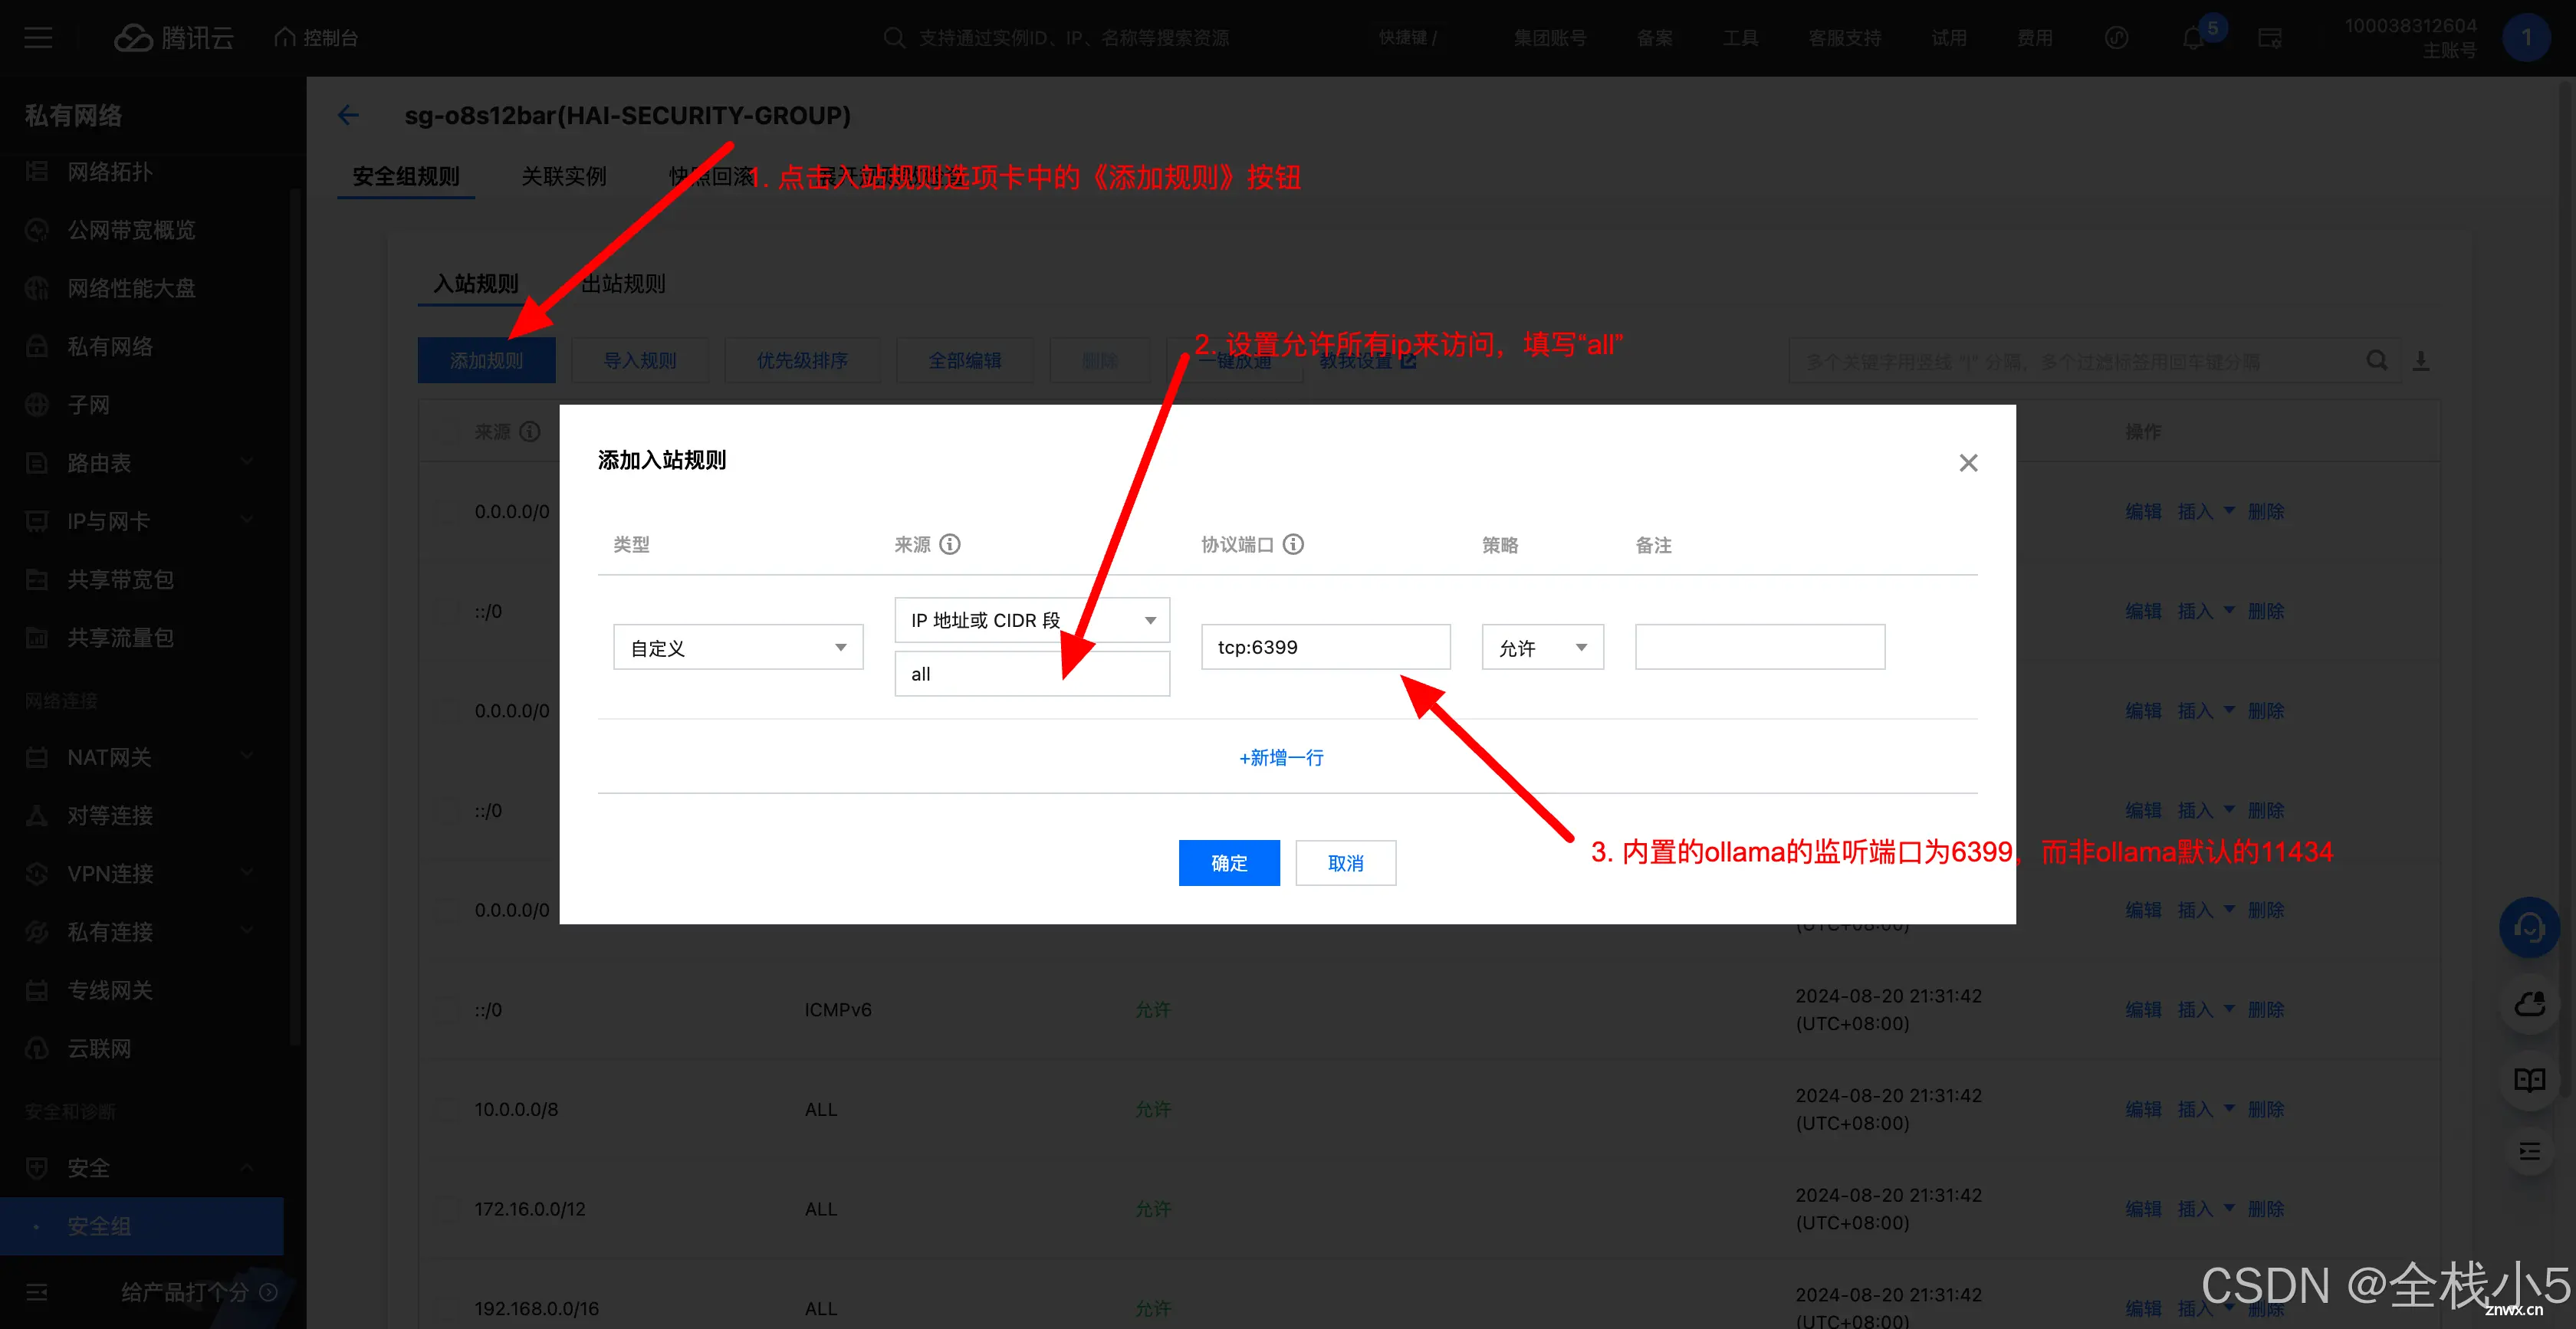Click the 确定 button
This screenshot has width=2576, height=1329.
coord(1229,862)
